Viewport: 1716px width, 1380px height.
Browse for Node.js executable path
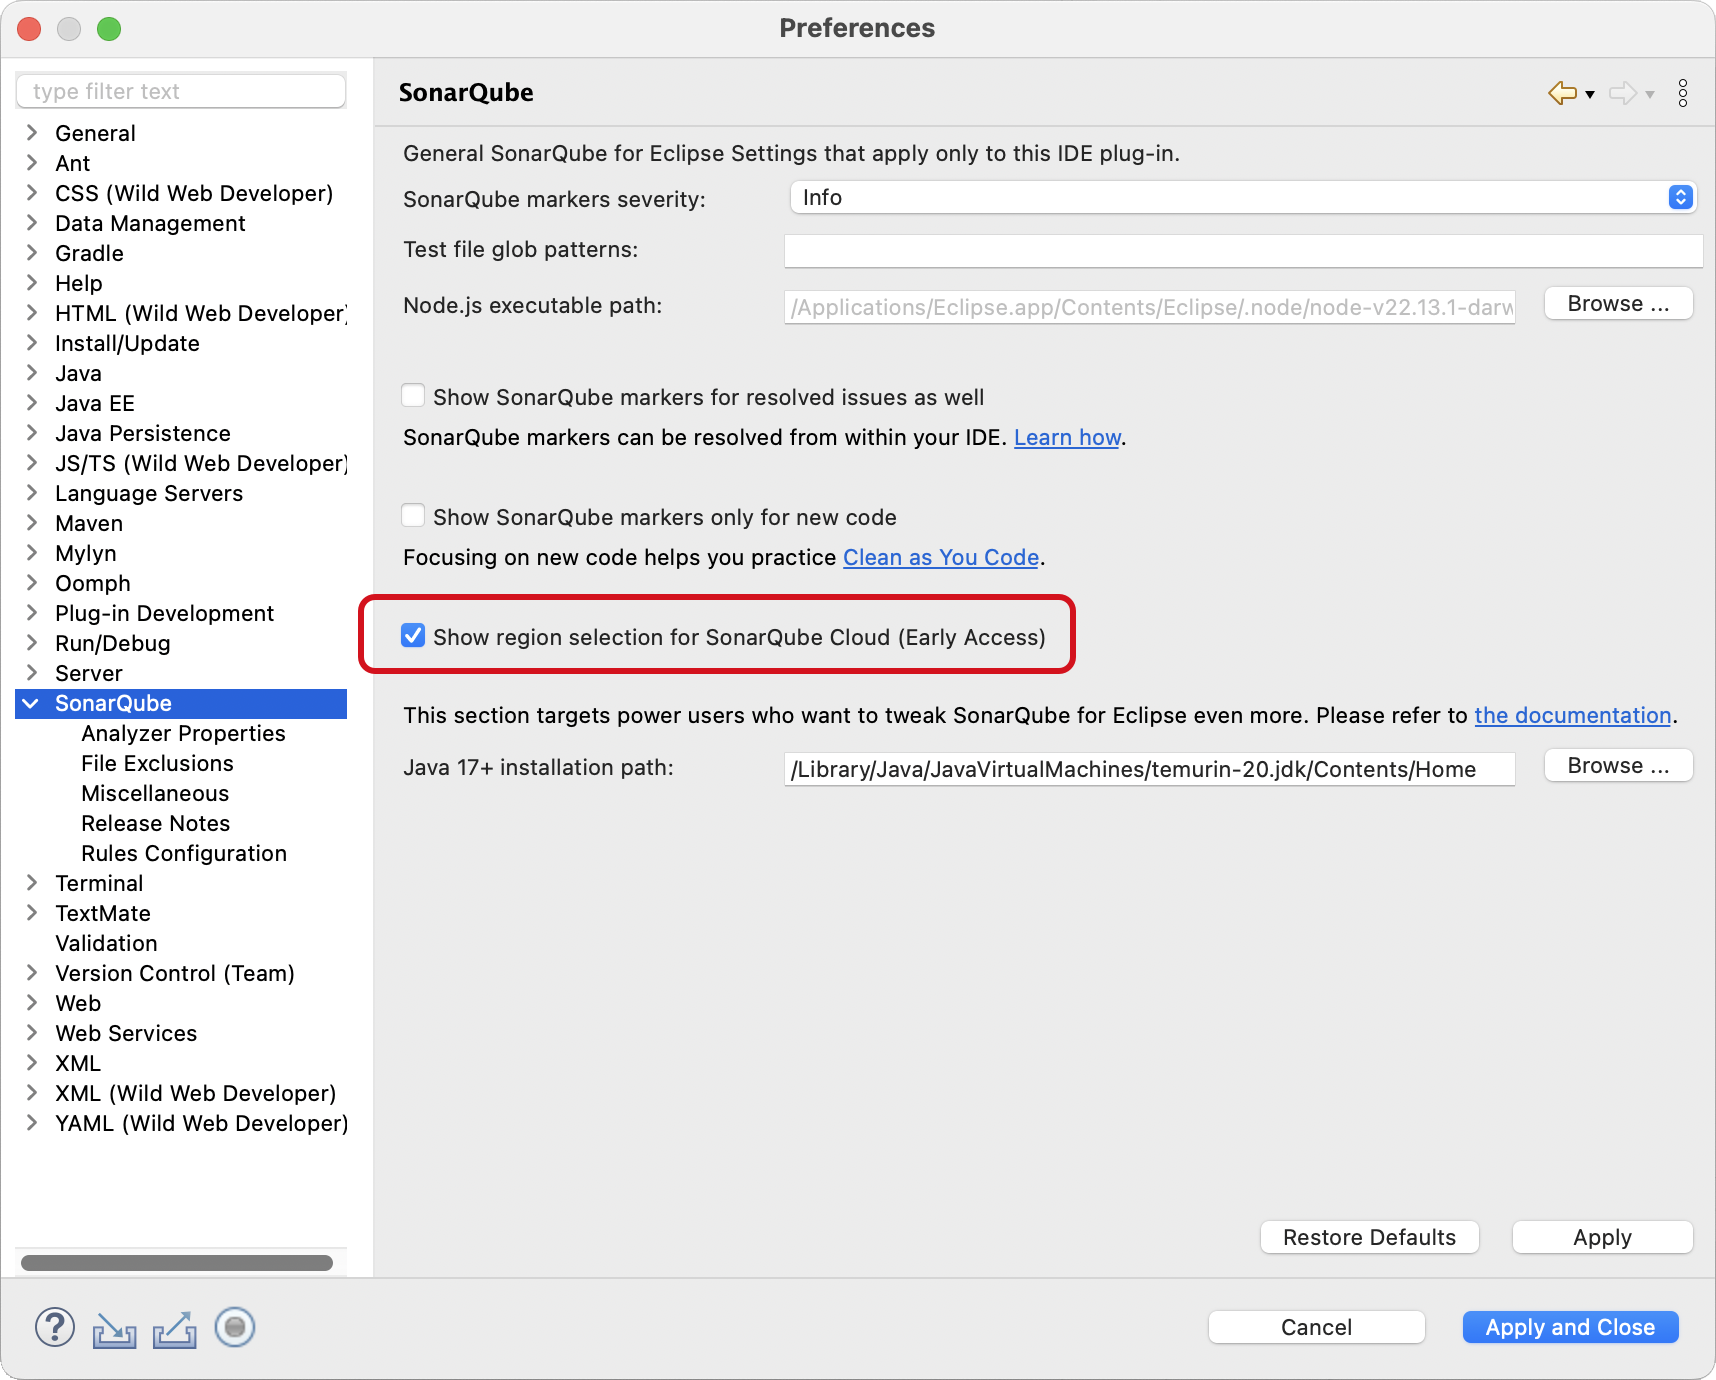coord(1618,303)
